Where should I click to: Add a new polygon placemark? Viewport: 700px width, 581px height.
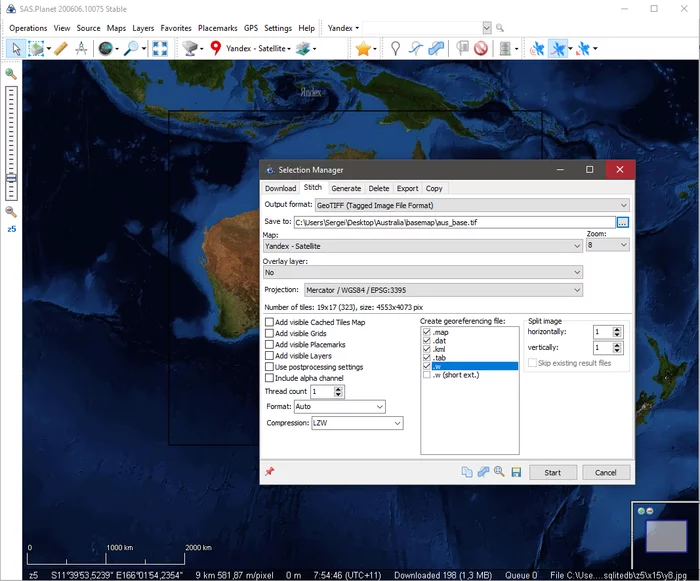point(436,48)
